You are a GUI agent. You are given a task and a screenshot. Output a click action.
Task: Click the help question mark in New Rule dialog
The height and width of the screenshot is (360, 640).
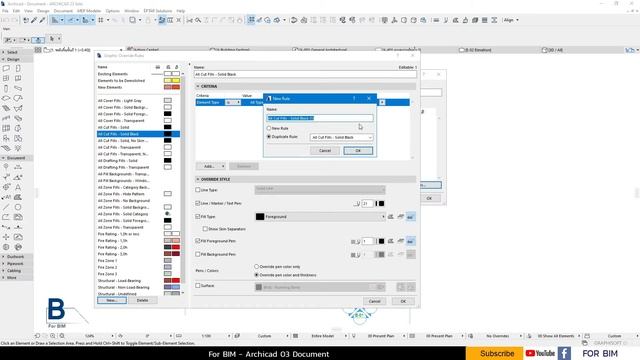(x=354, y=98)
